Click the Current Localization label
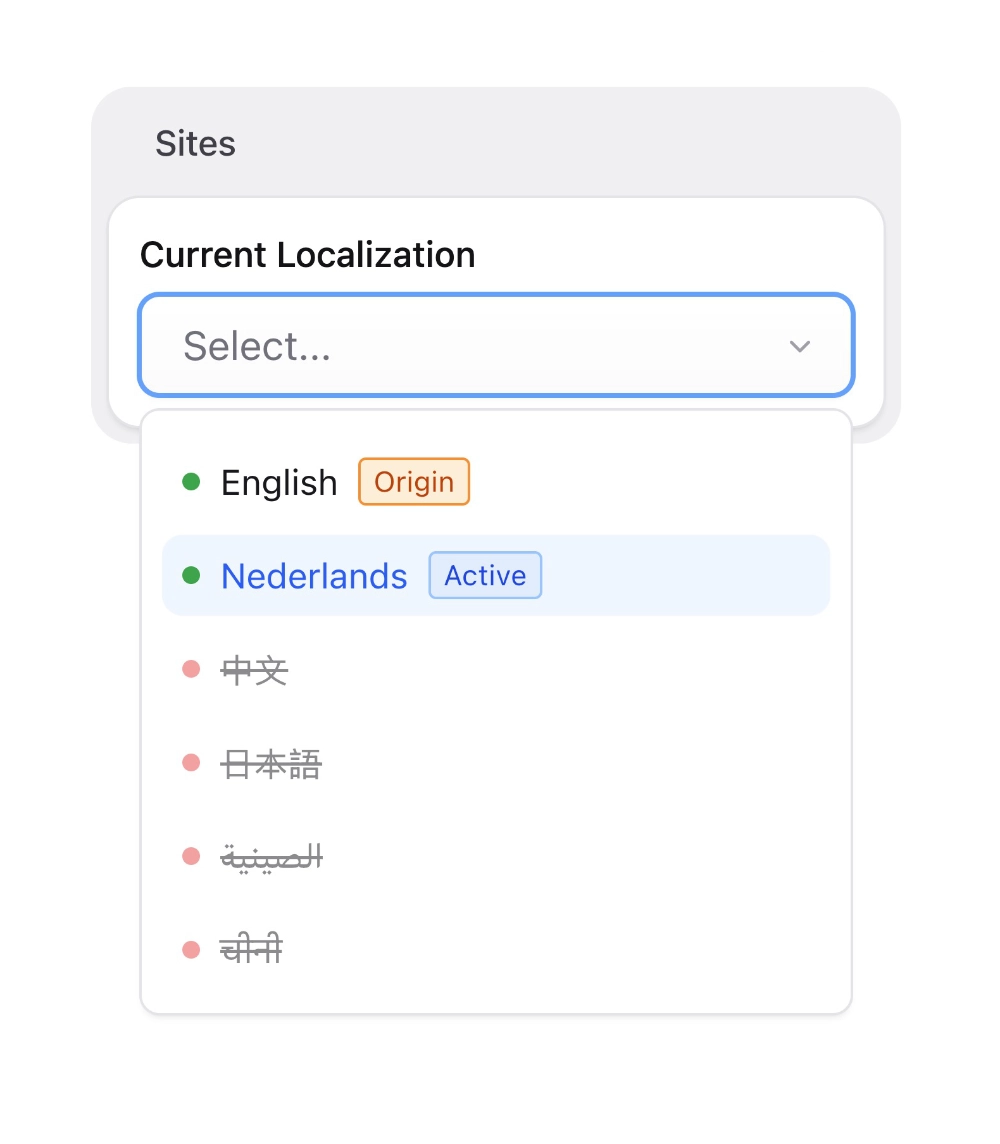The height and width of the screenshot is (1144, 1000). pos(308,255)
